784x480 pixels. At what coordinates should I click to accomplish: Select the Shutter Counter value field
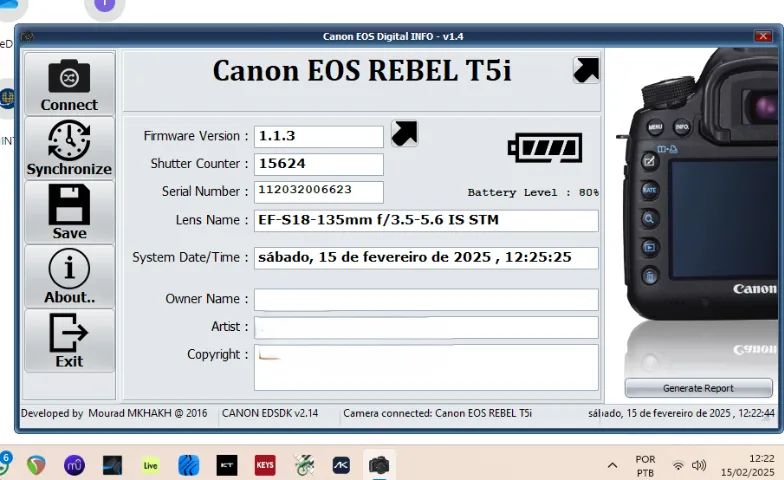point(318,164)
